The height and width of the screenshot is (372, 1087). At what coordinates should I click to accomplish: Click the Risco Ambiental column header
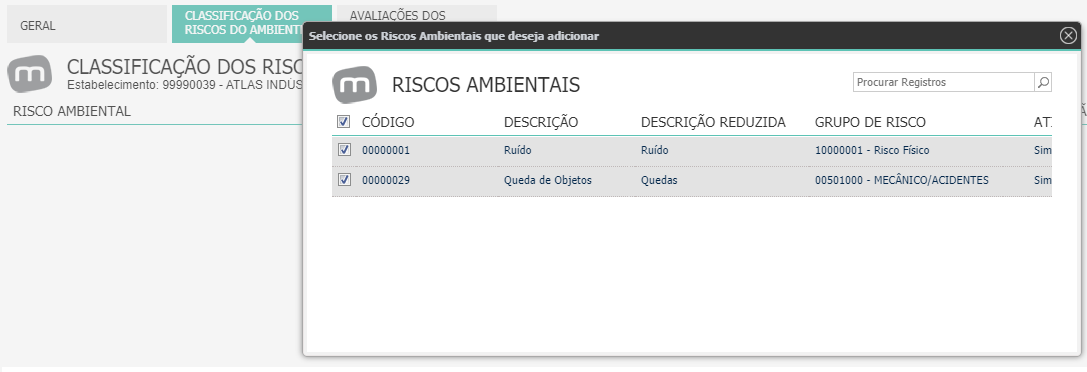click(72, 111)
